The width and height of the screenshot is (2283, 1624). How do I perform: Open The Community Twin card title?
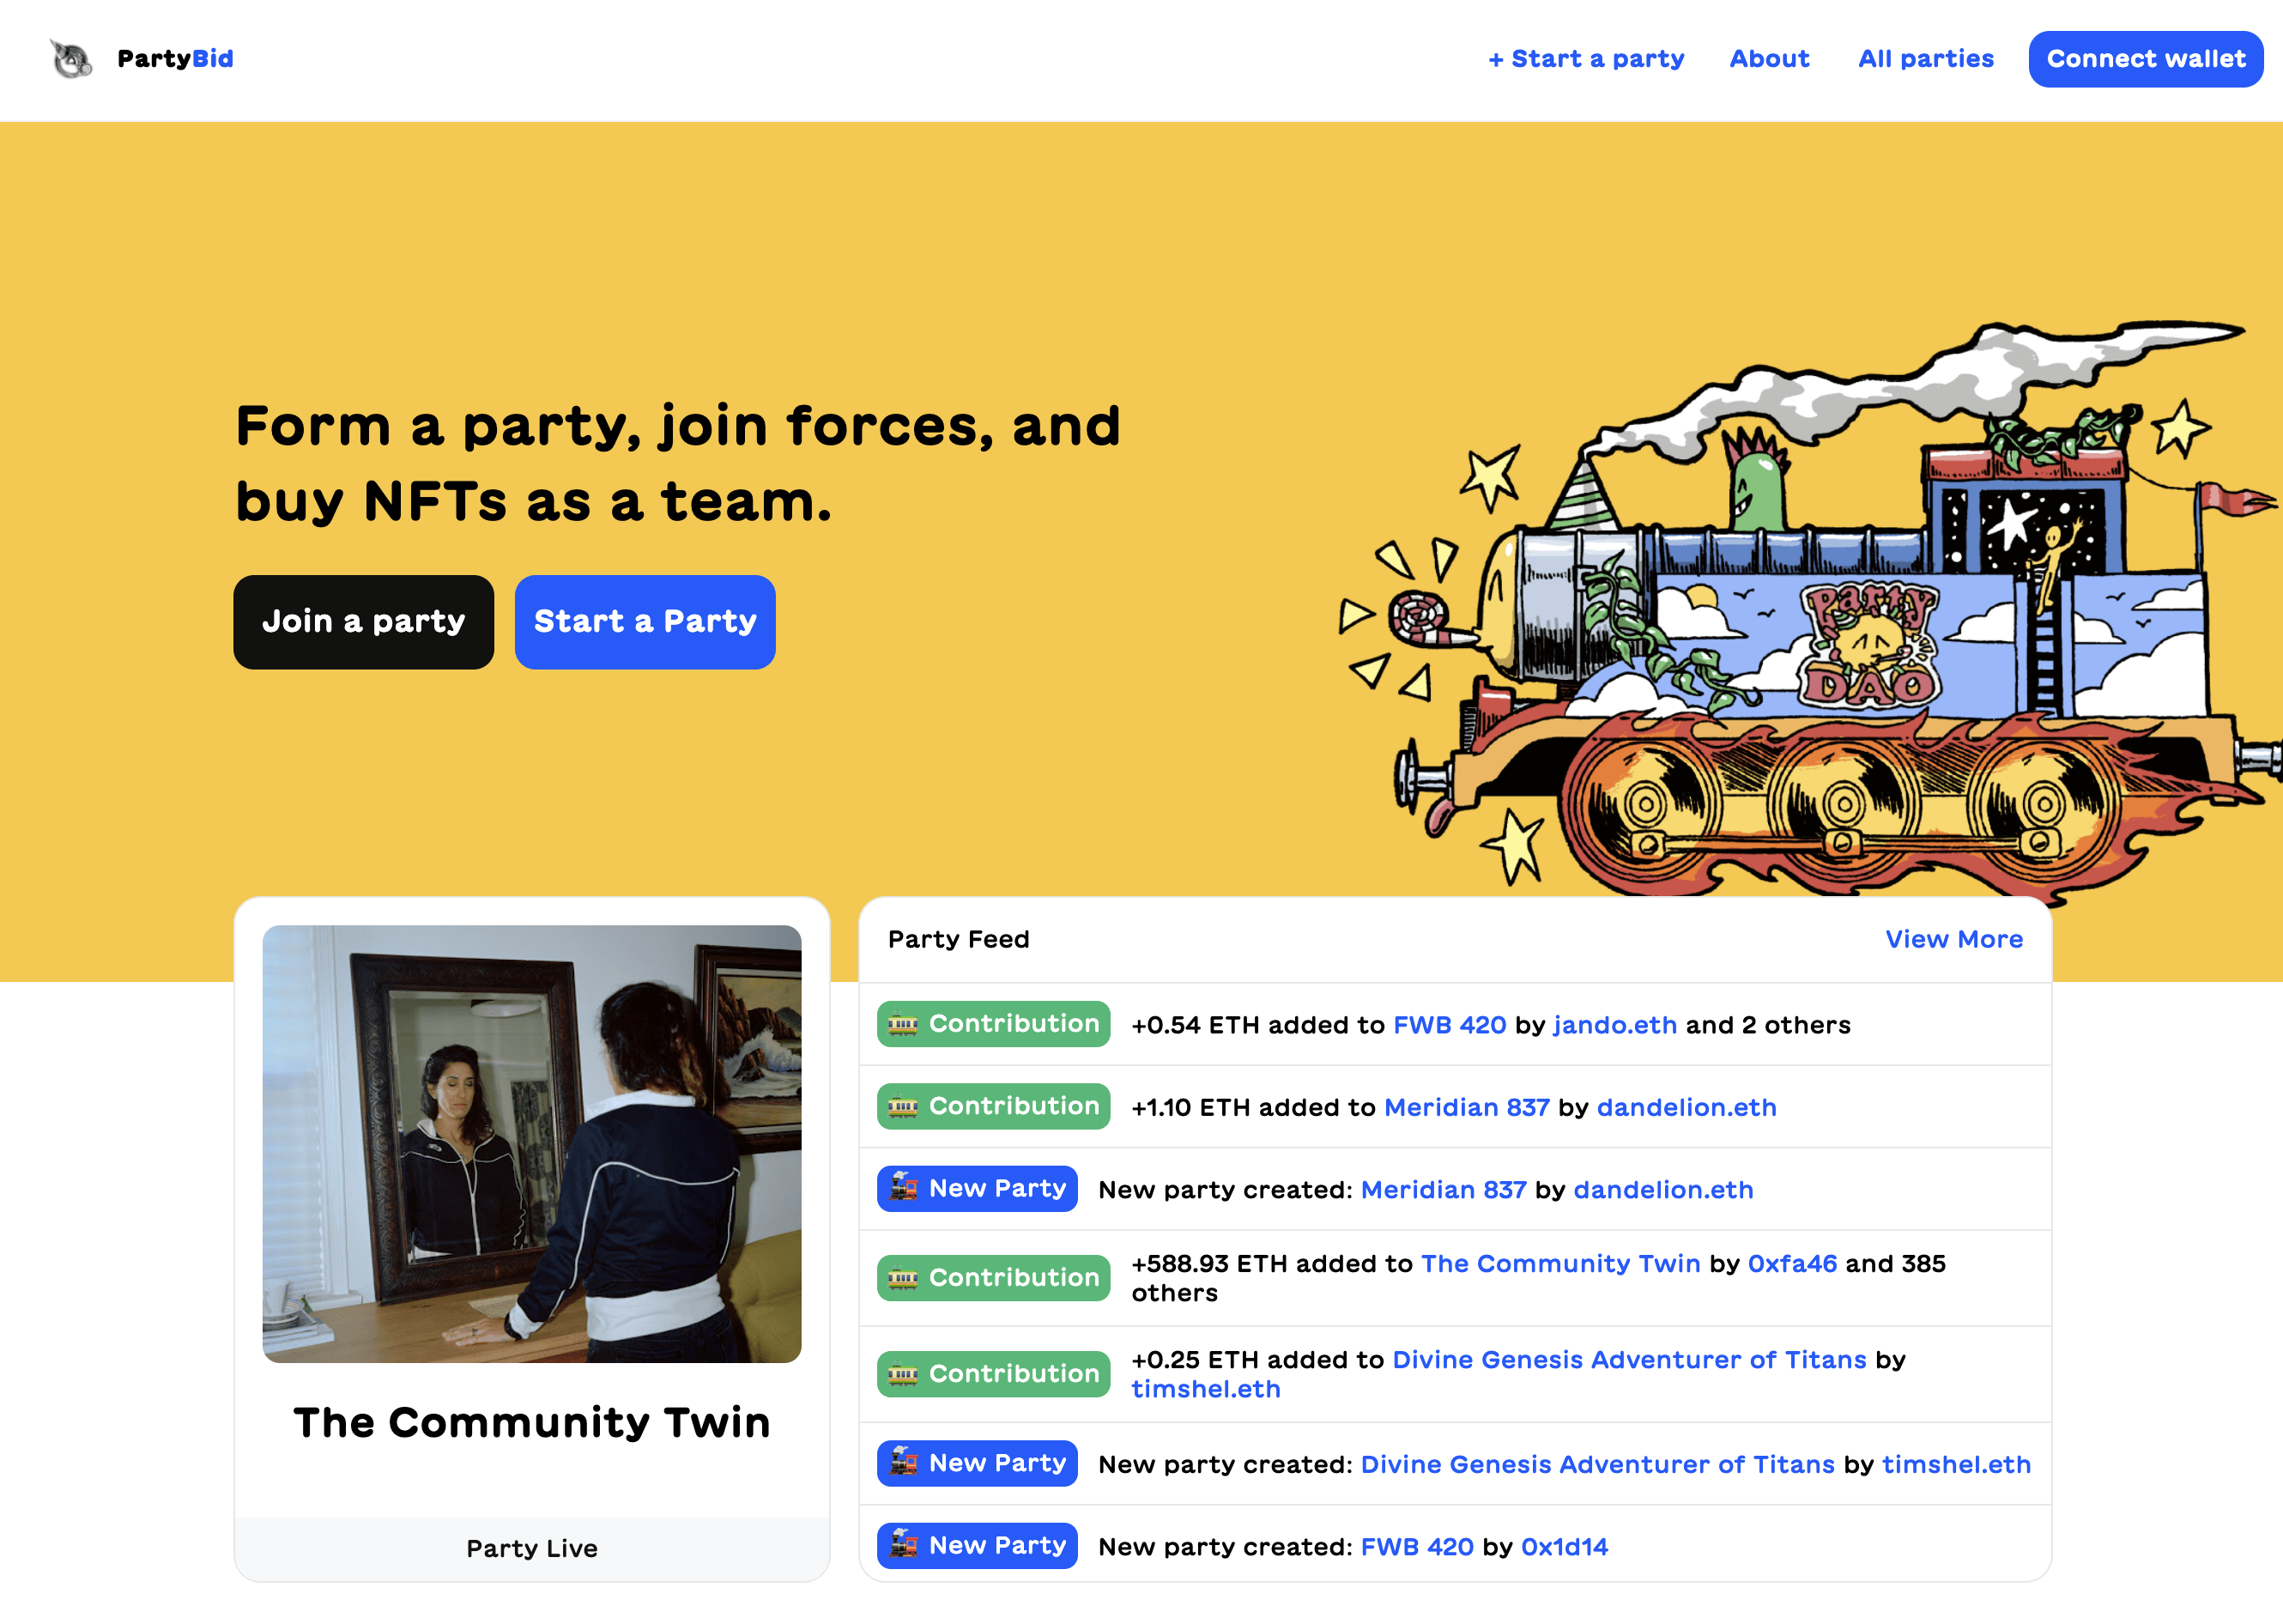[532, 1422]
